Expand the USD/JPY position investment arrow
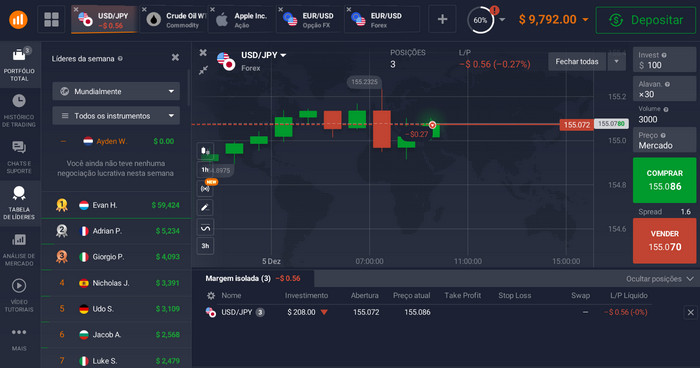The image size is (700, 368). tap(324, 312)
